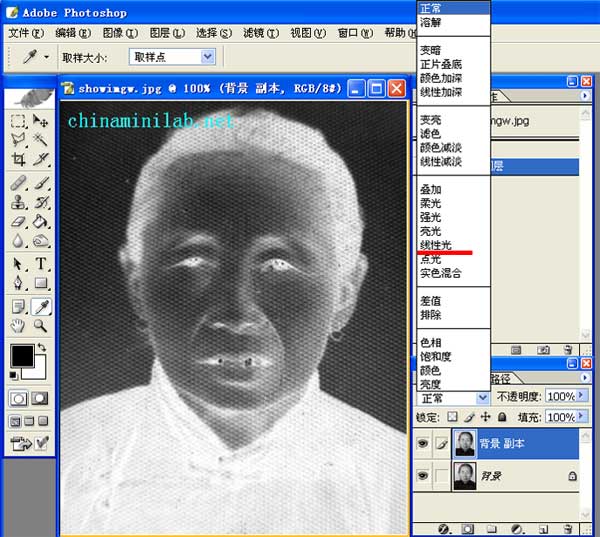Select the Magic Wand tool
The width and height of the screenshot is (600, 537).
41,140
